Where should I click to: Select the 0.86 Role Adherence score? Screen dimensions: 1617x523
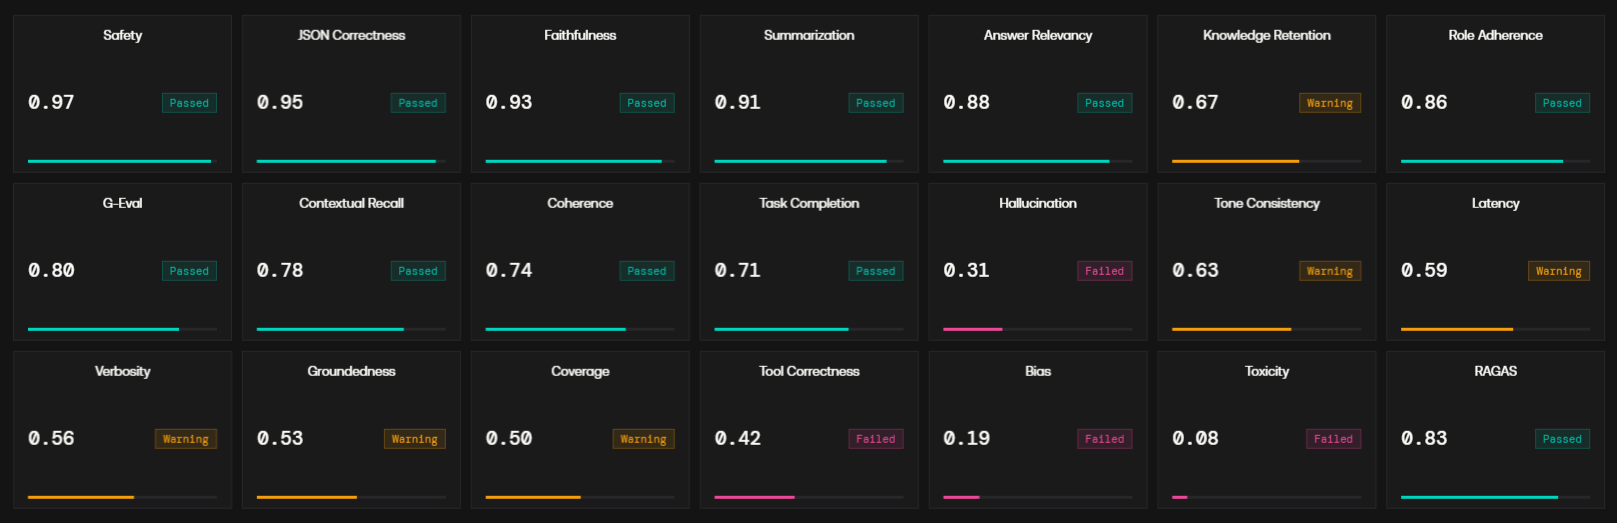[1425, 102]
